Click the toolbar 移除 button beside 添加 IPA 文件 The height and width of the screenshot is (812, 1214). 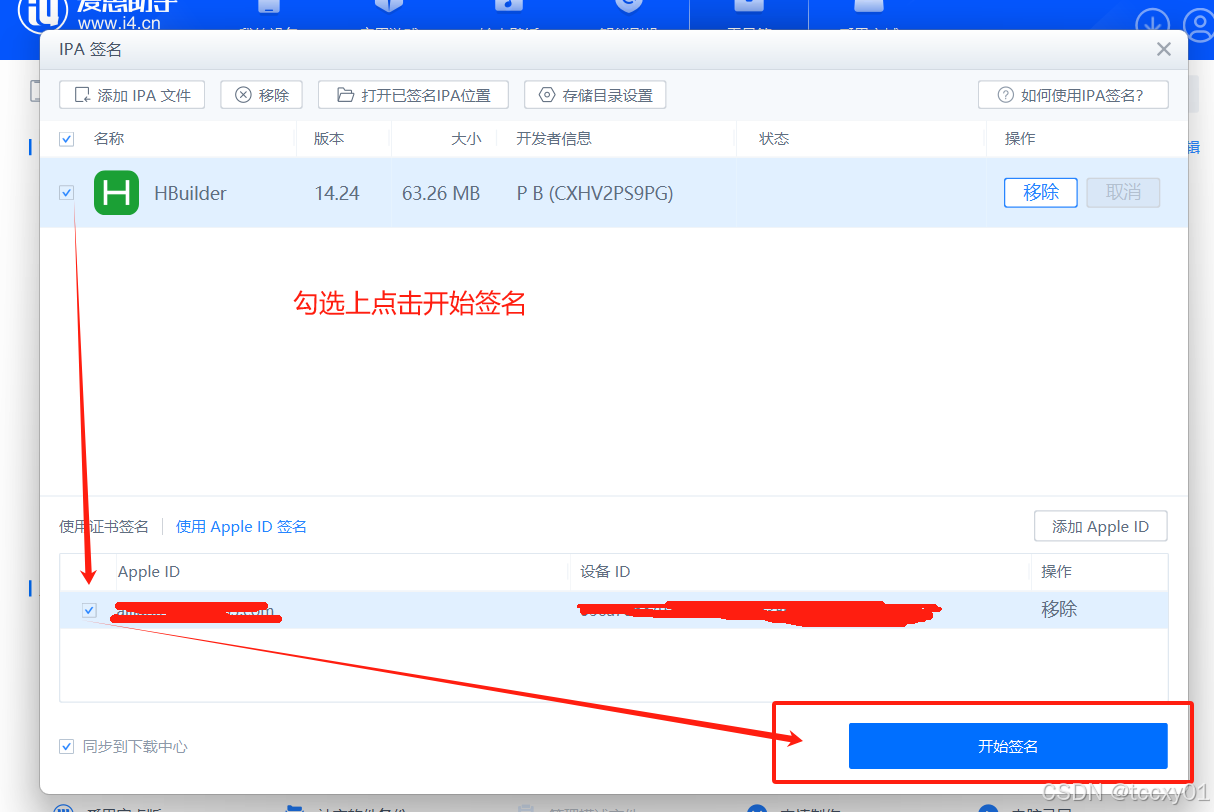pos(261,95)
